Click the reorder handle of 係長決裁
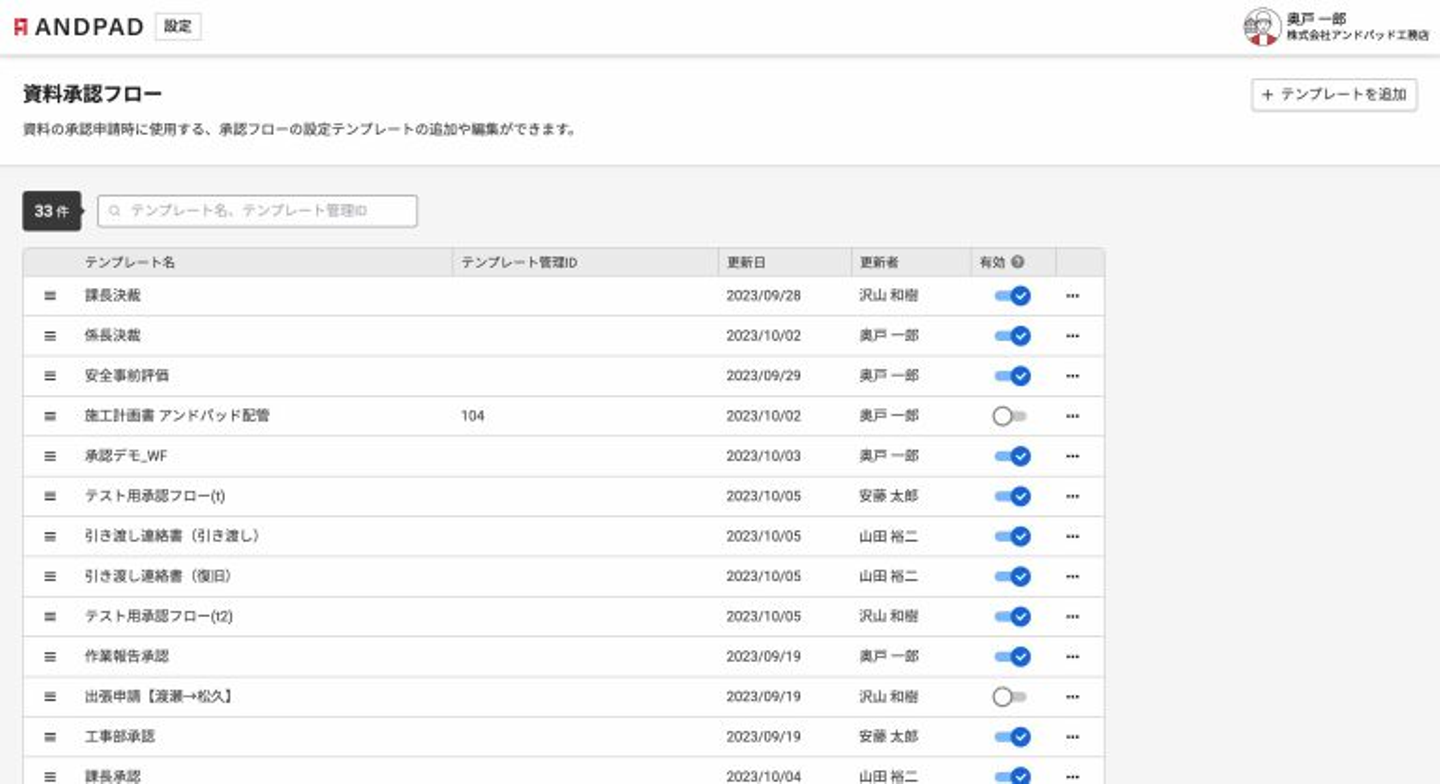The image size is (1440, 784). click(50, 336)
